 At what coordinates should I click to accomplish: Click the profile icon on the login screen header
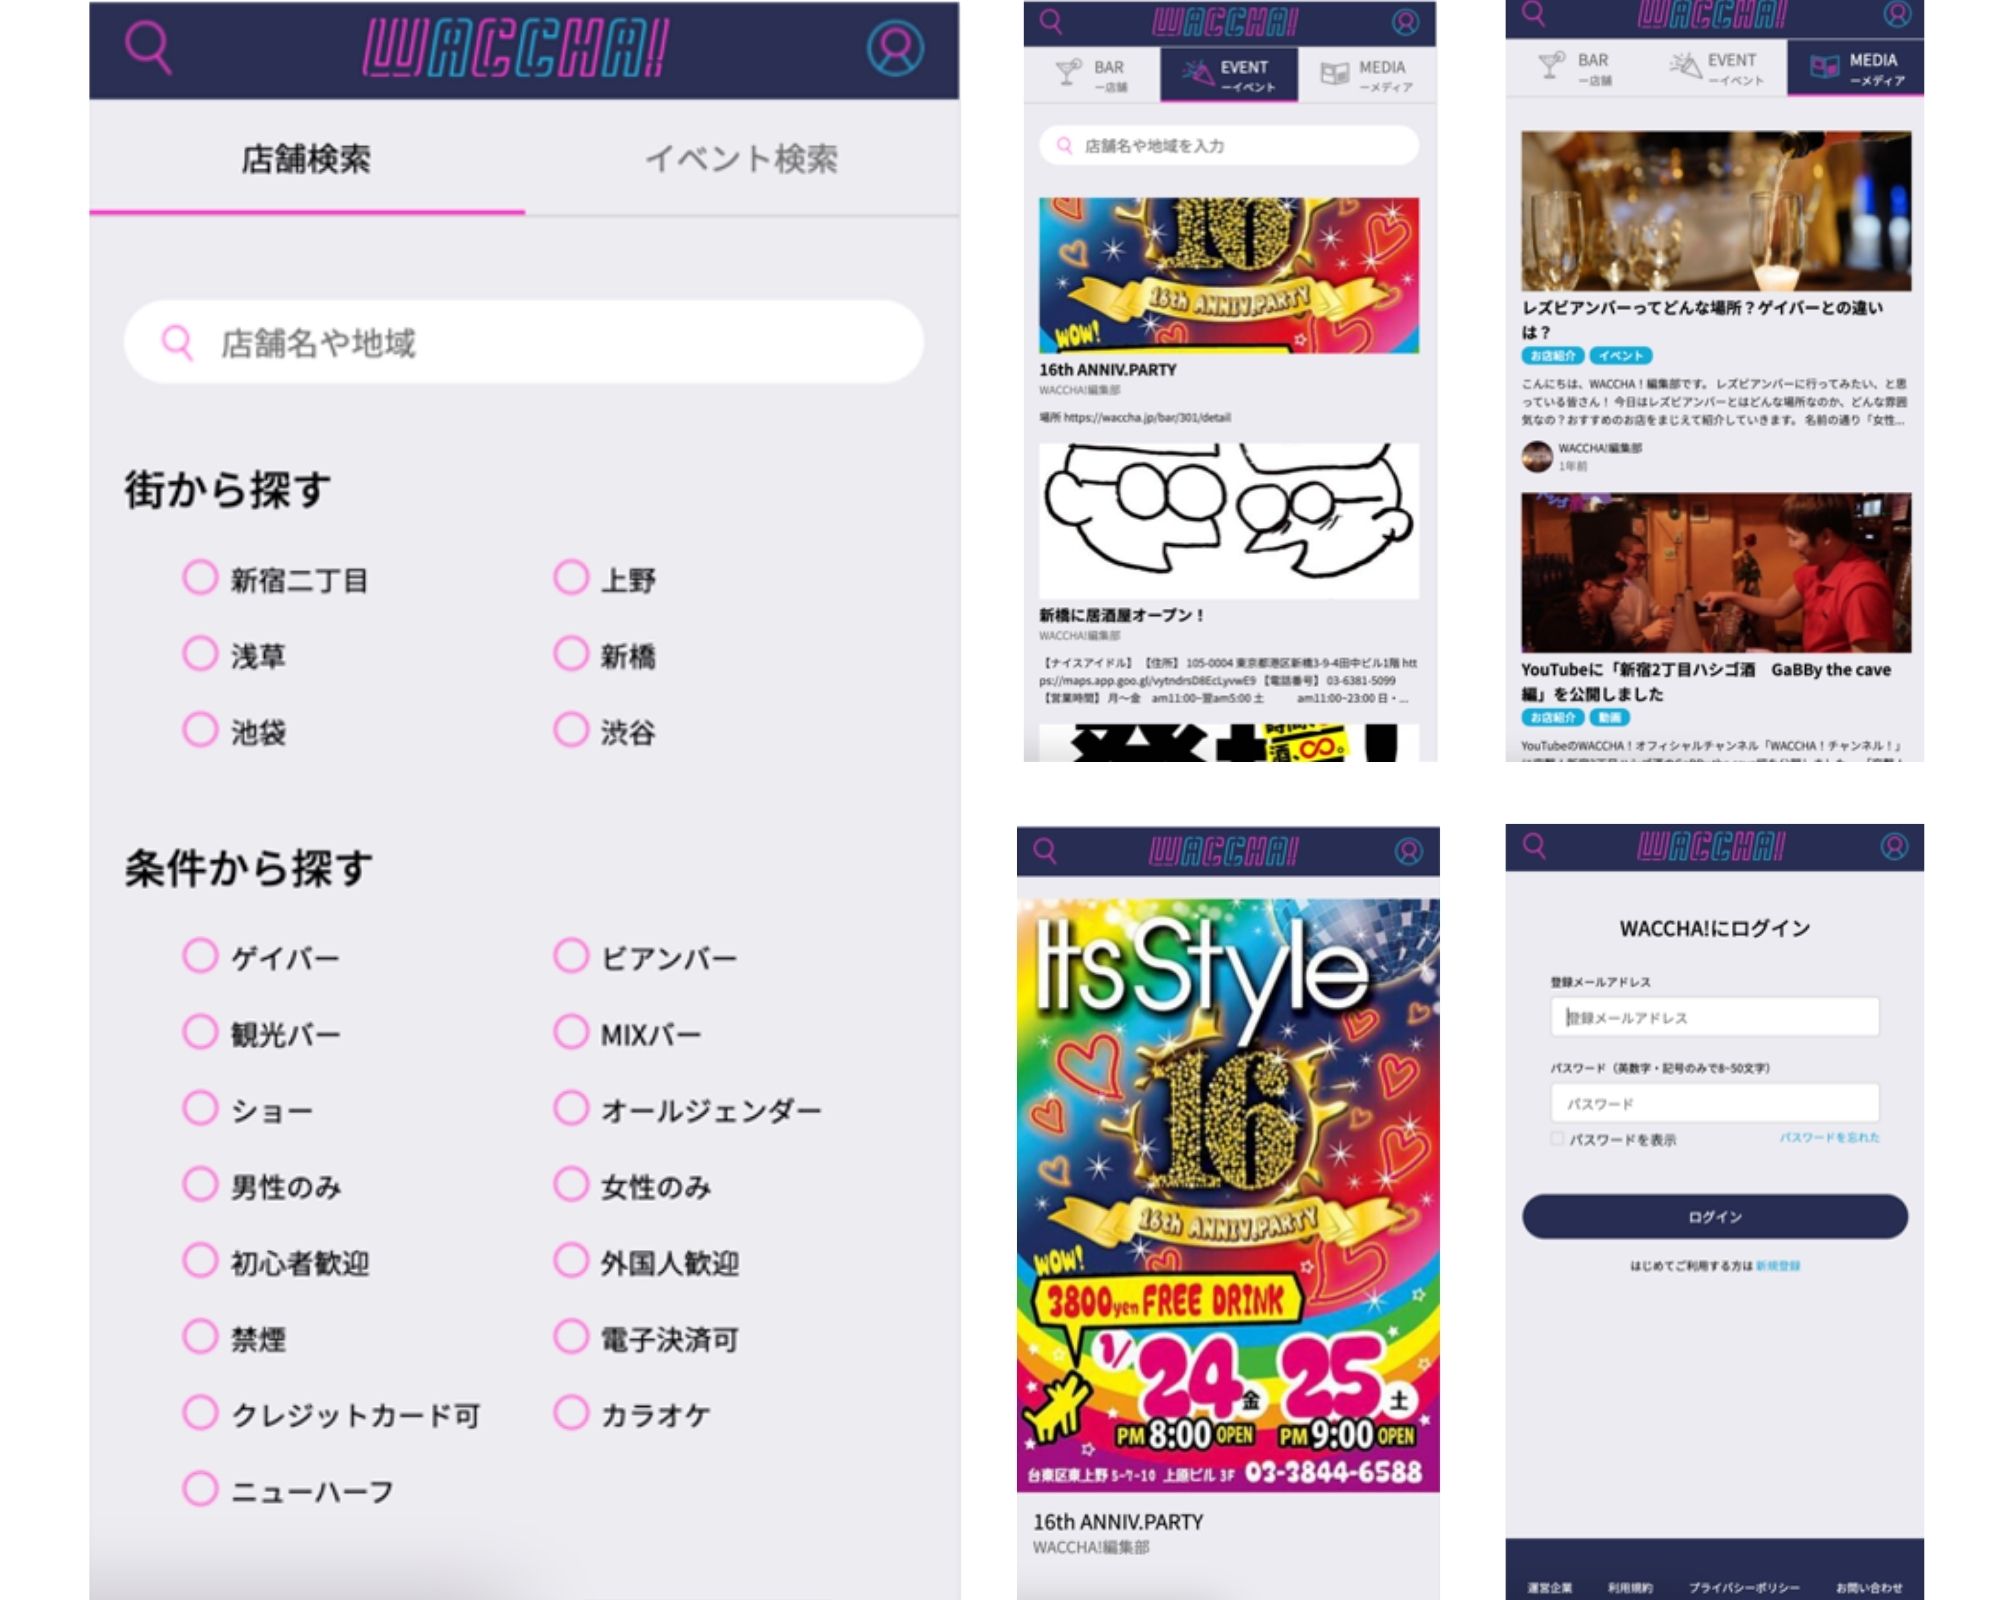click(1893, 847)
